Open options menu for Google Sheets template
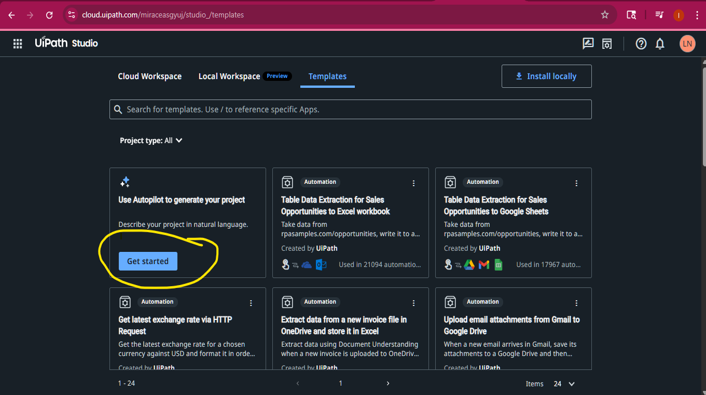The width and height of the screenshot is (706, 395). (x=576, y=183)
